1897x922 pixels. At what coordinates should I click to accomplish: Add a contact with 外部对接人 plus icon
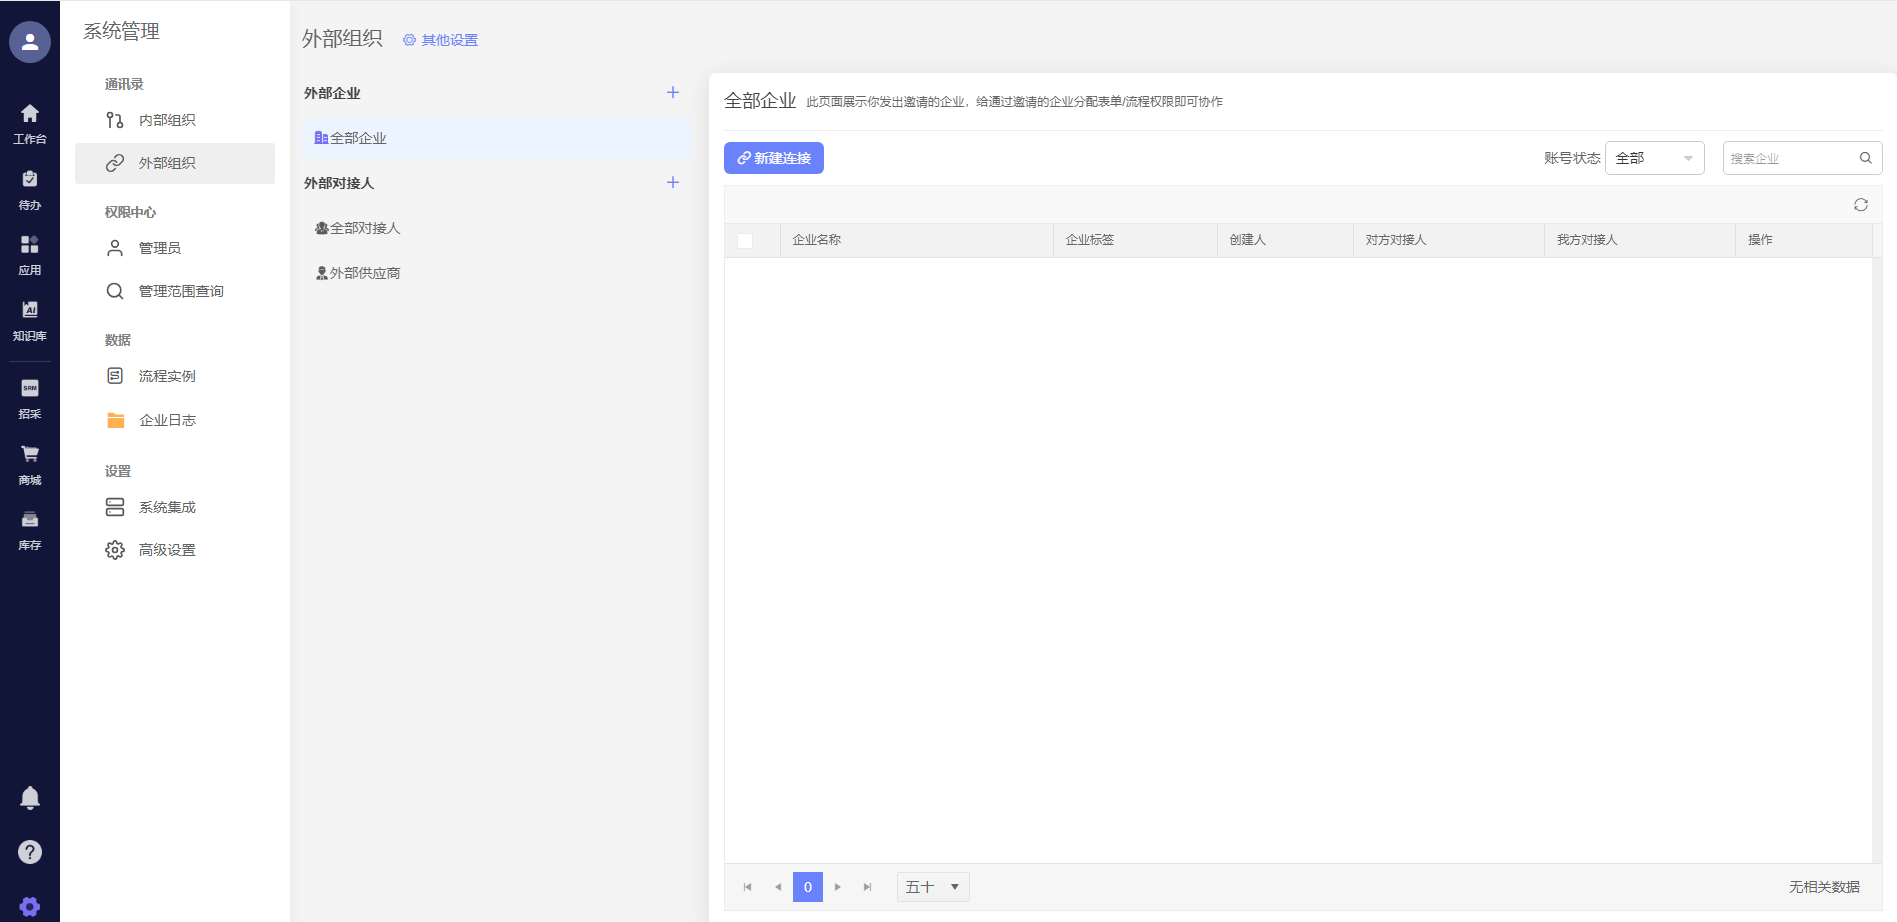tap(673, 183)
